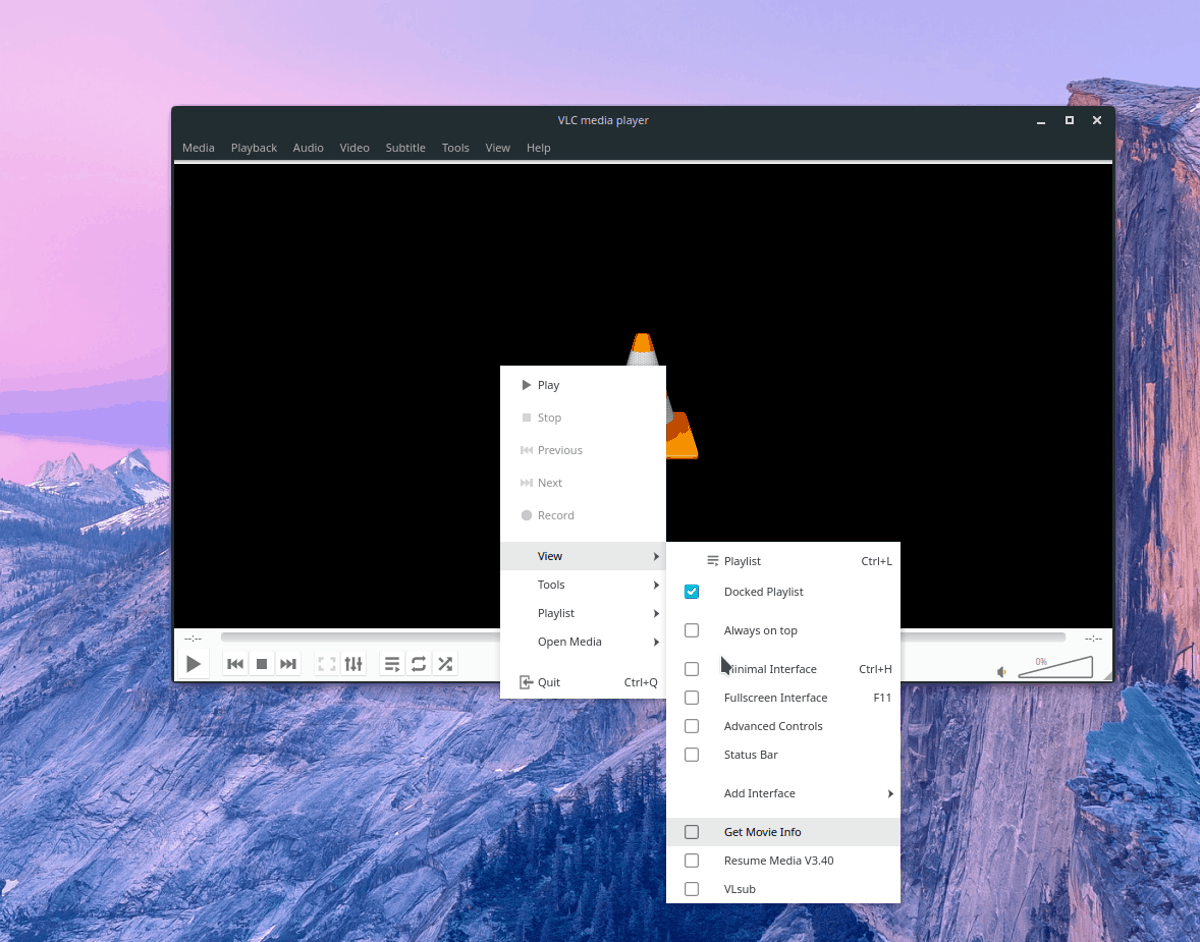The width and height of the screenshot is (1200, 942).
Task: Click the Play button in the controls bar
Action: [193, 663]
